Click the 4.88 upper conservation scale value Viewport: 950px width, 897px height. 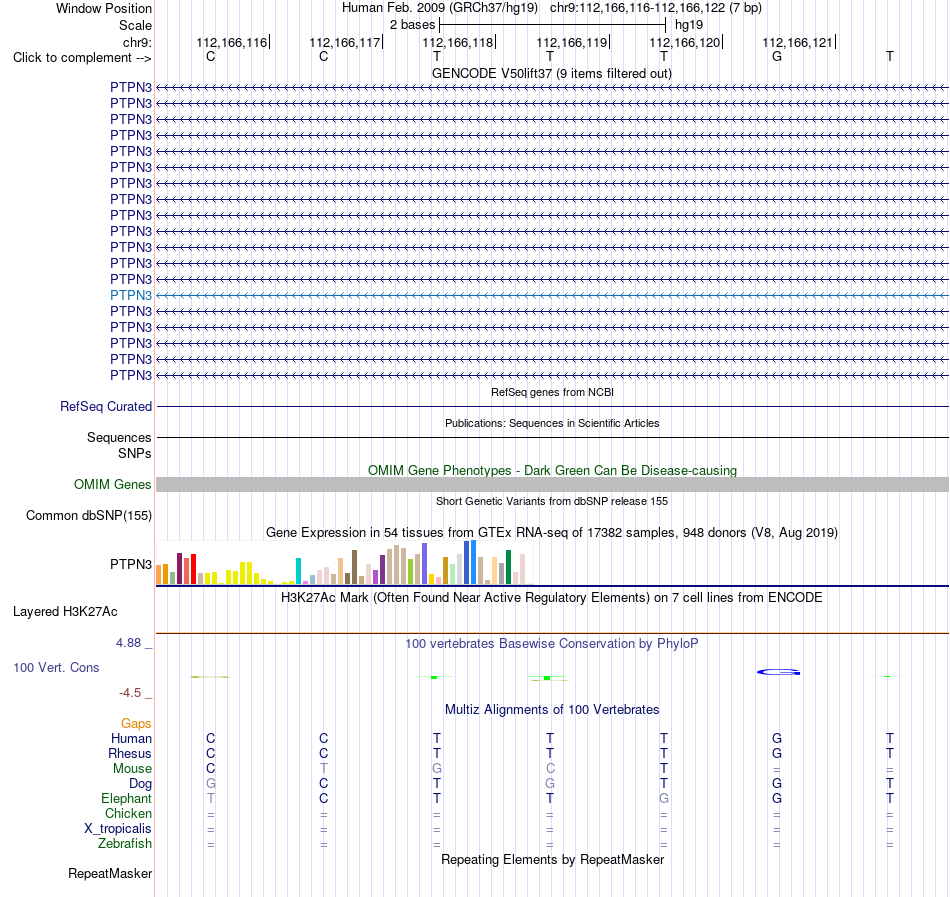128,643
